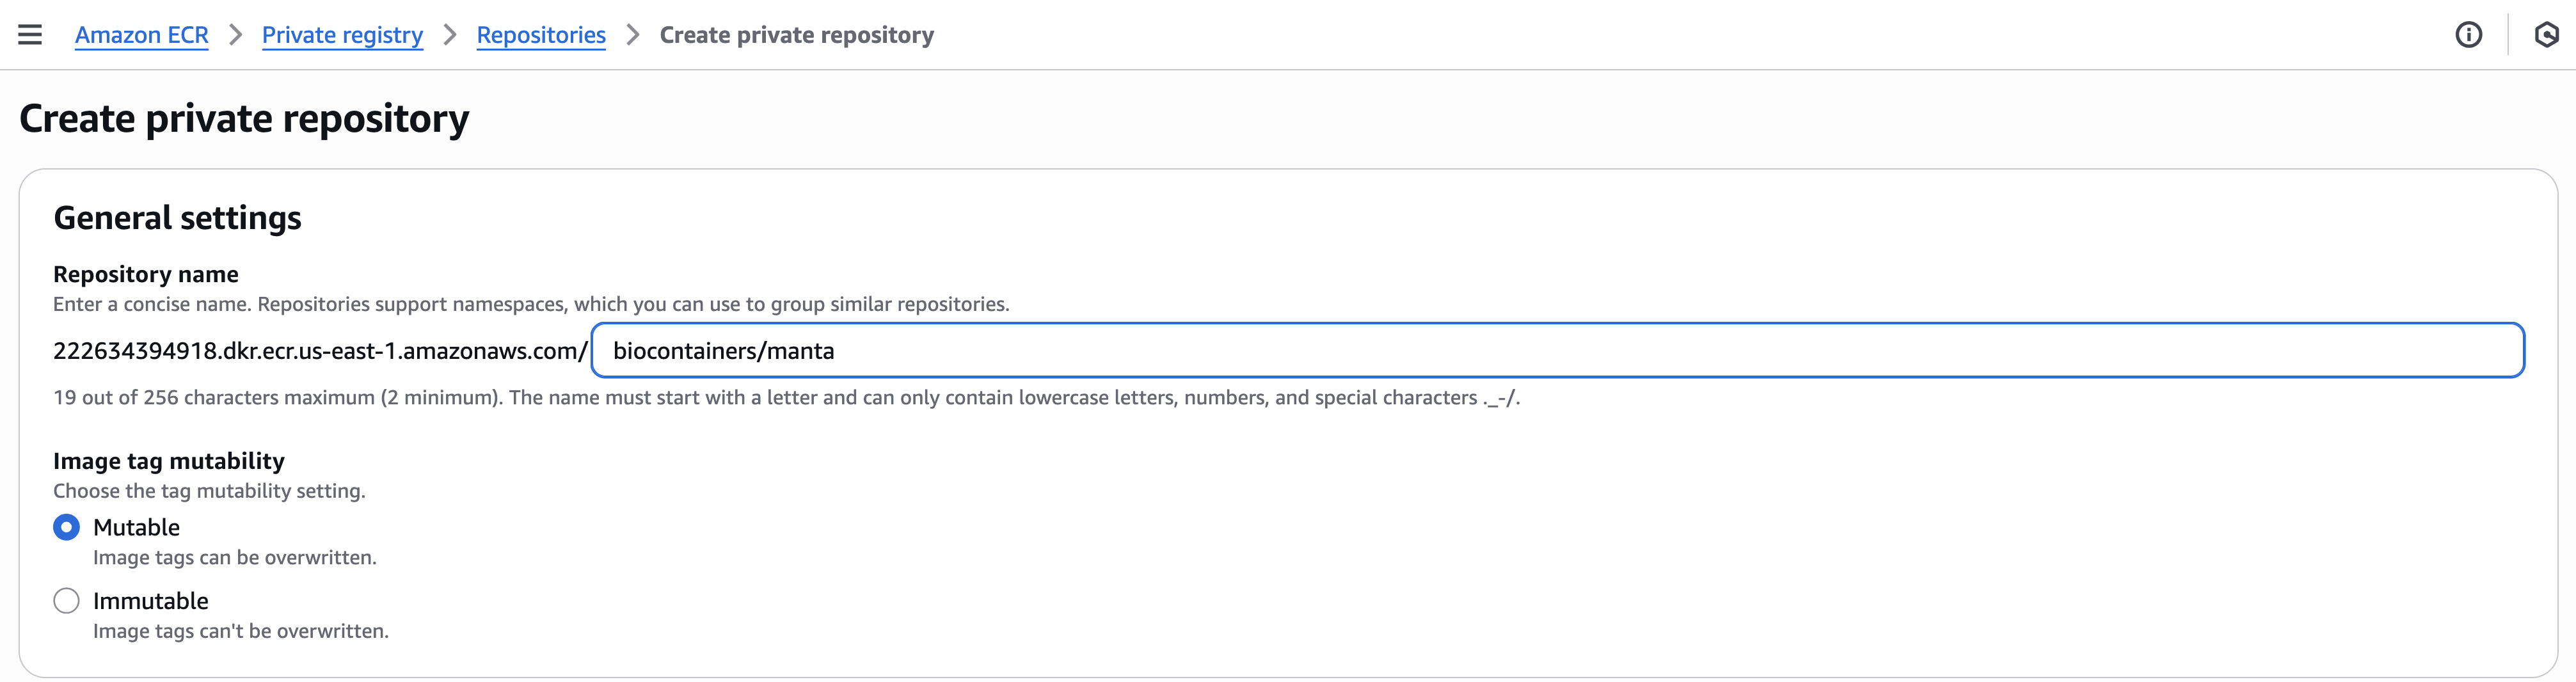The image size is (2576, 682).
Task: Click the chevron after Repositories breadcrumb
Action: pos(633,35)
